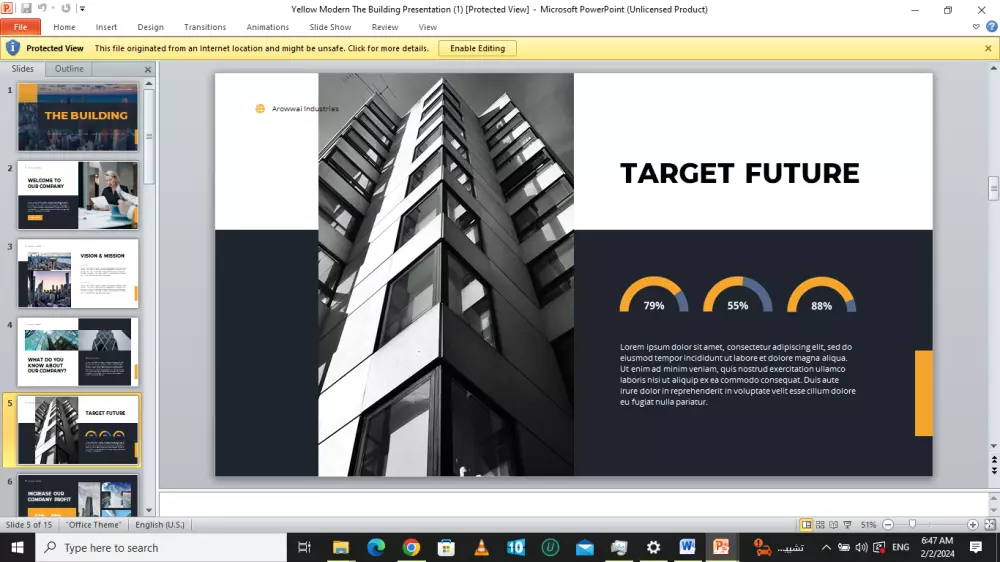Select slide 1 thumbnail The Building
Image resolution: width=1000 pixels, height=562 pixels.
click(78, 117)
